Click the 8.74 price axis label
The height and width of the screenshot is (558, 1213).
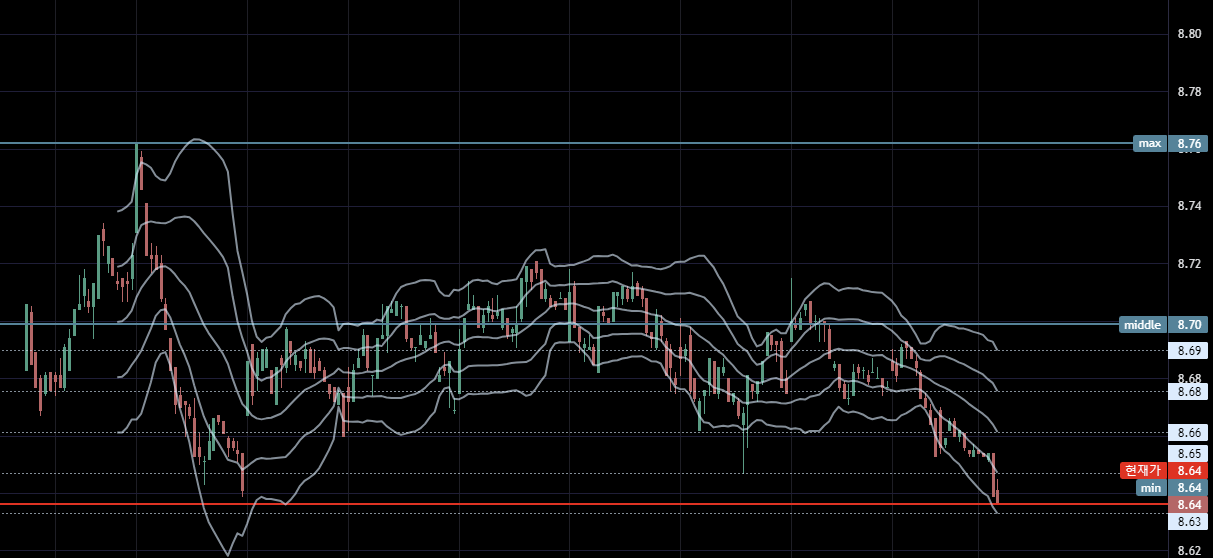tap(1189, 206)
